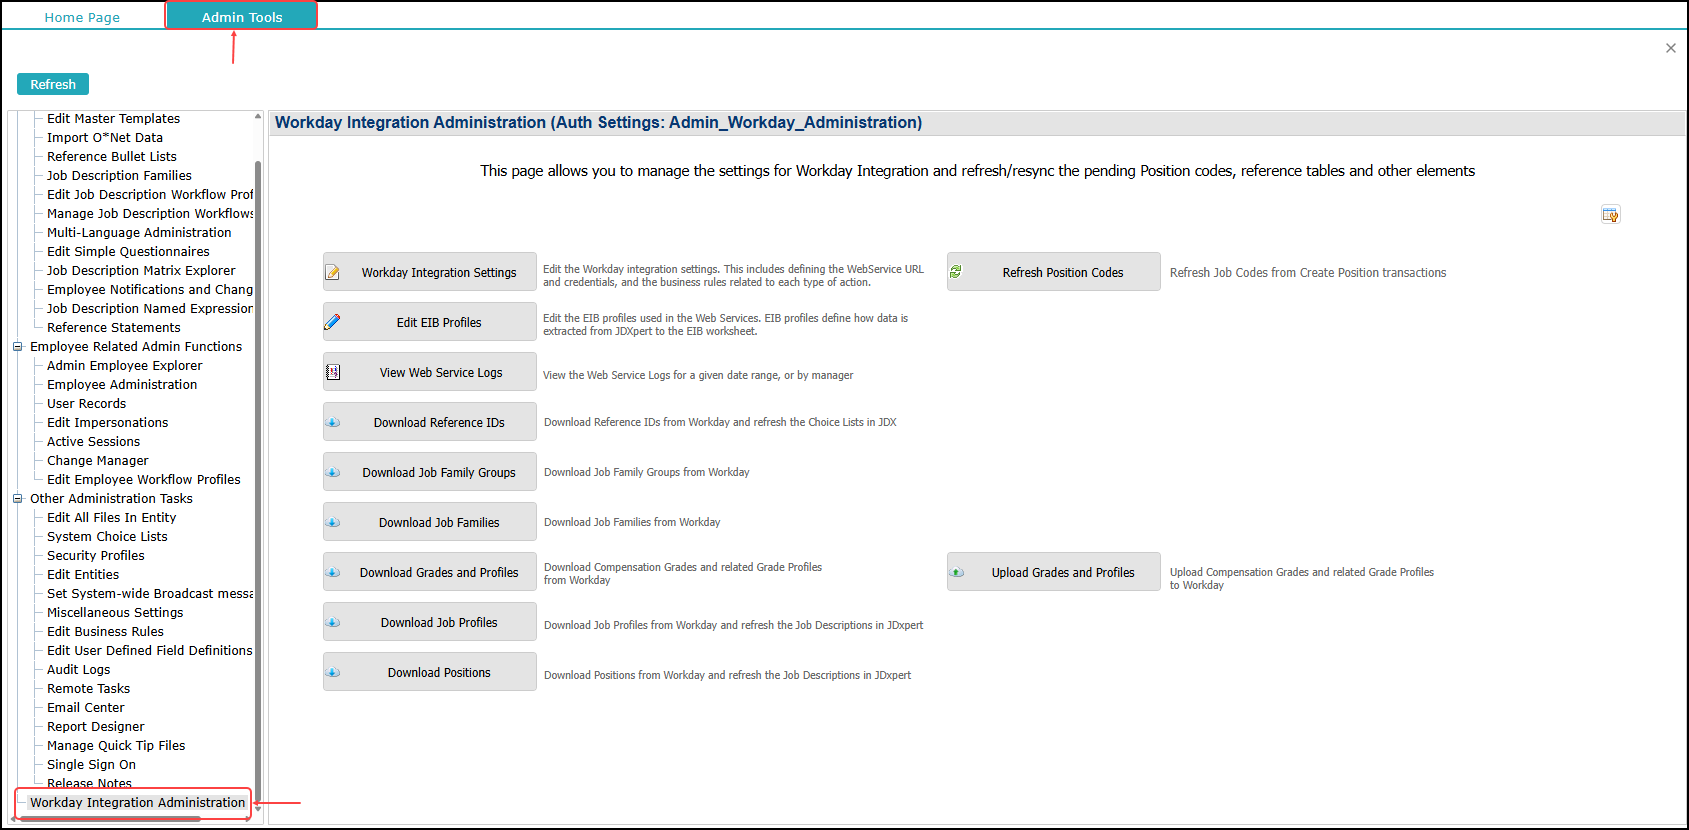The height and width of the screenshot is (830, 1689).
Task: Select Change Manager
Action: (x=98, y=461)
